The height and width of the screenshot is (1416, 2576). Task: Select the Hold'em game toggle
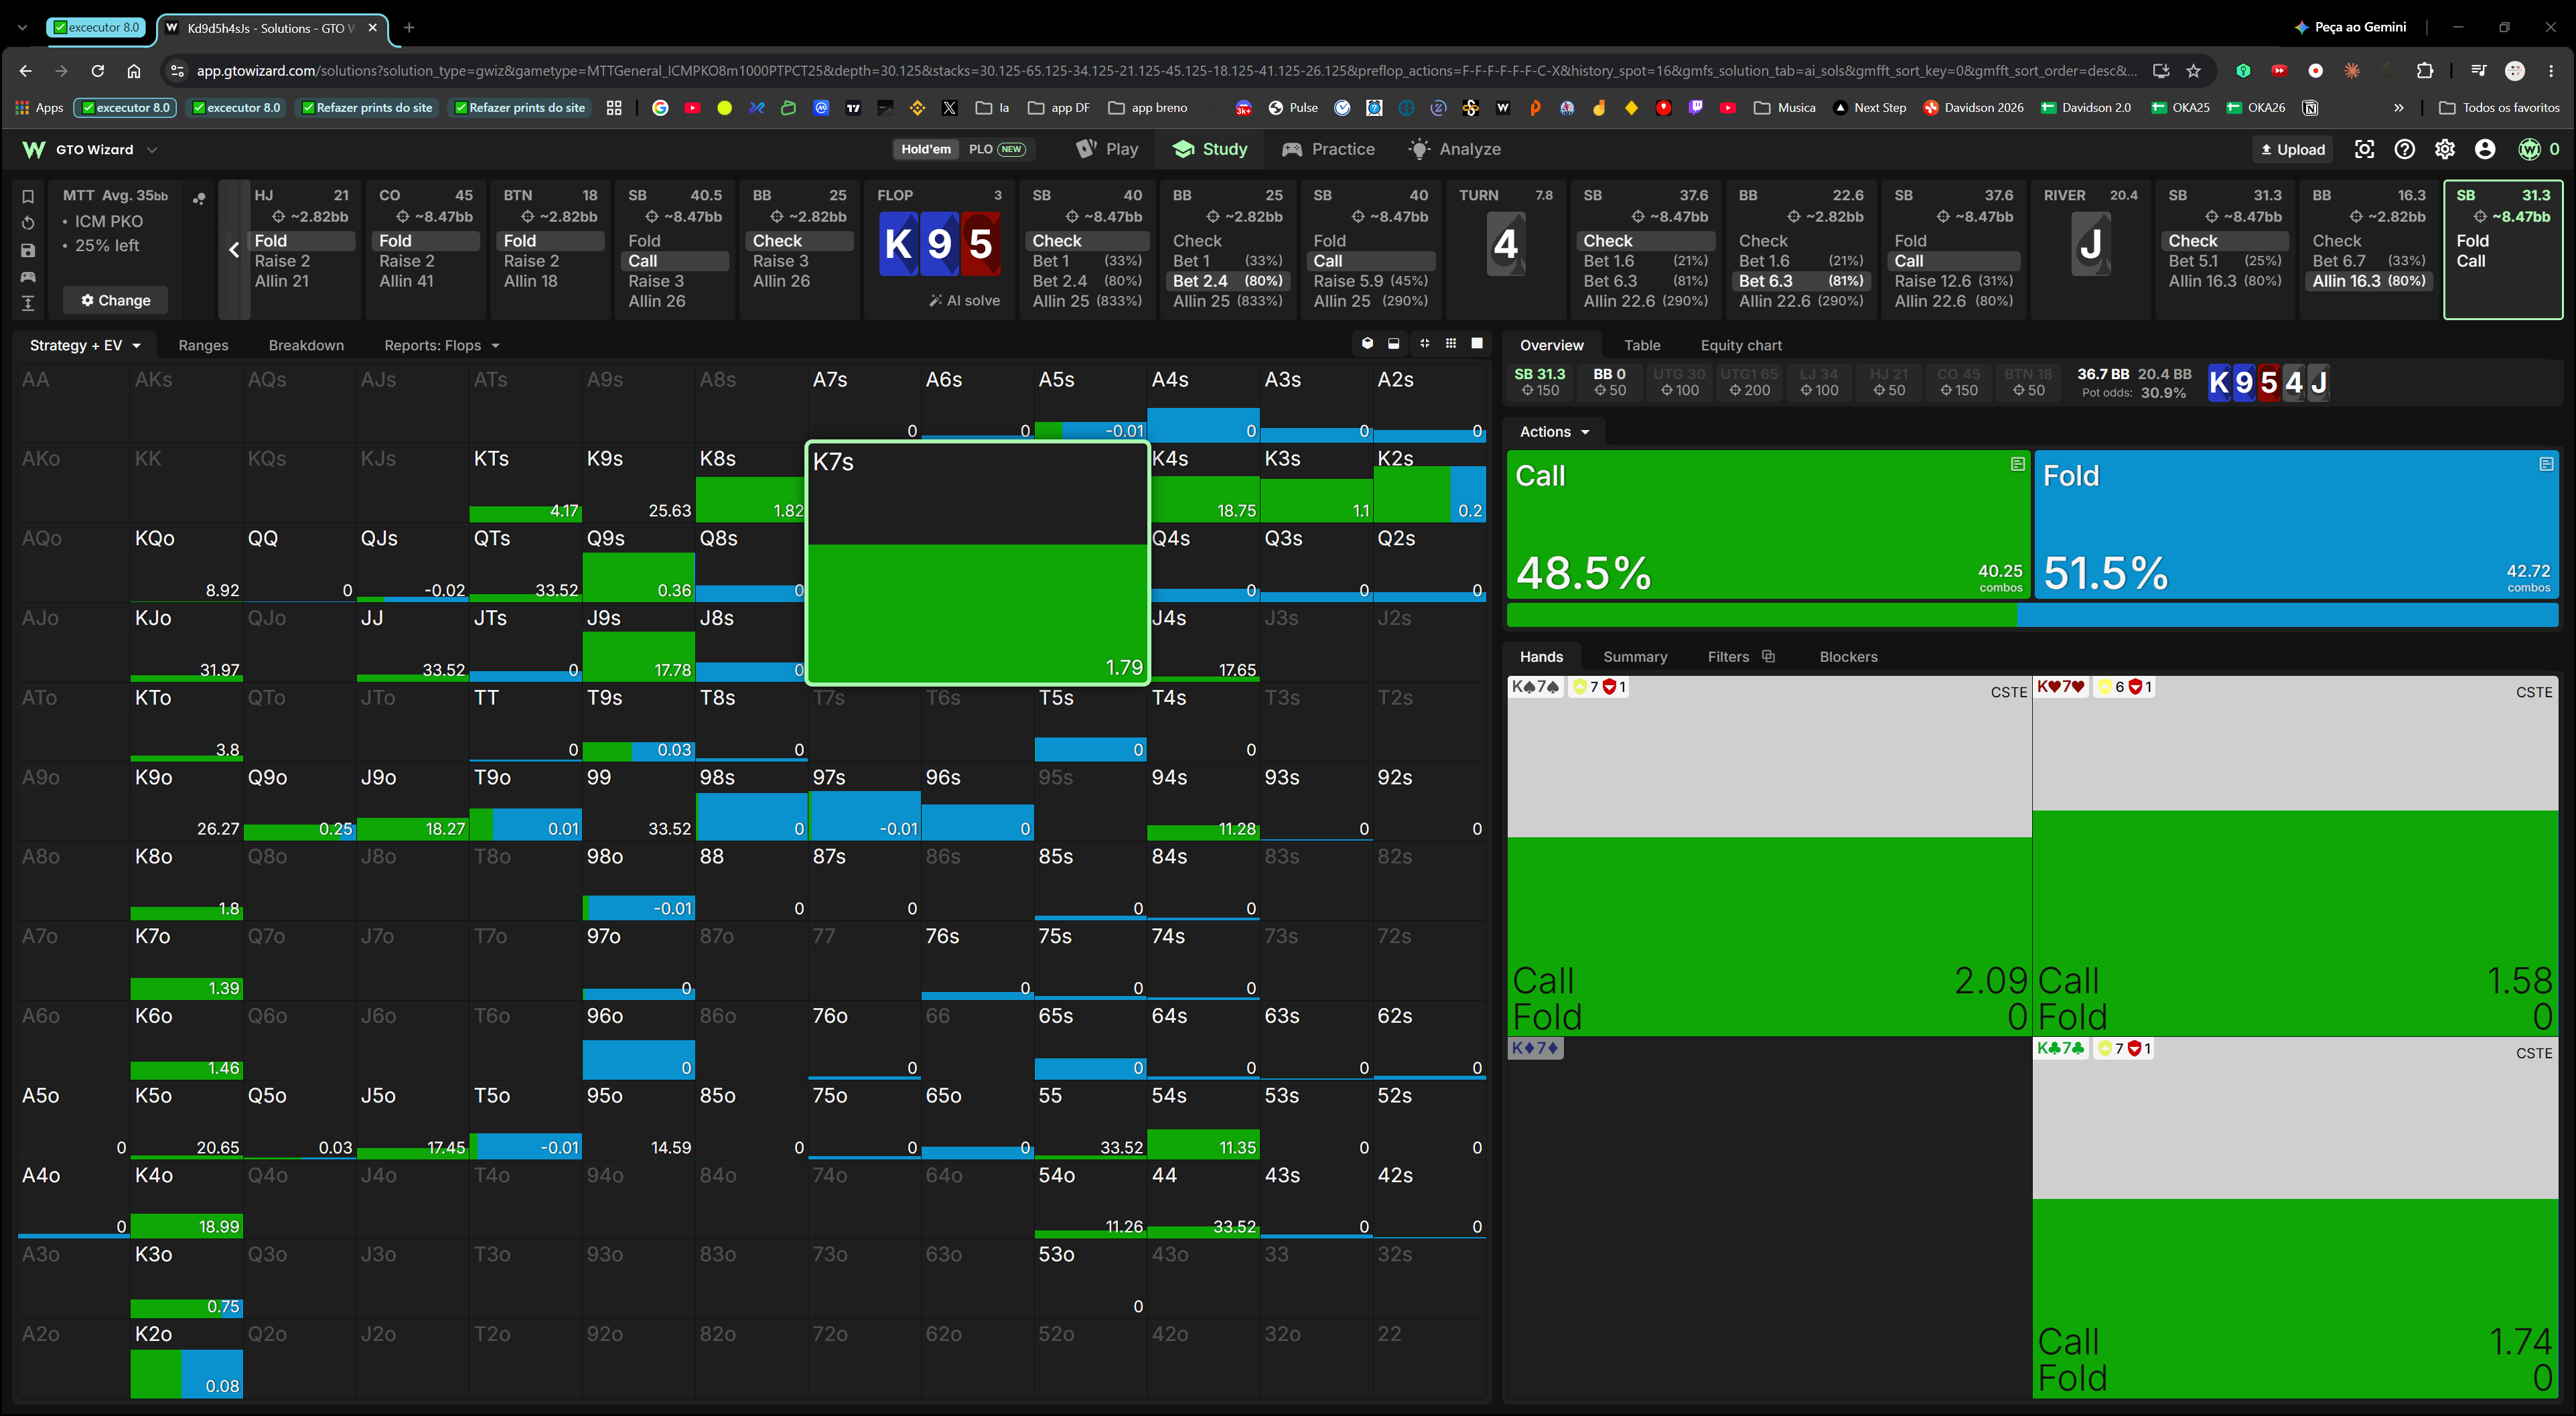click(x=925, y=149)
